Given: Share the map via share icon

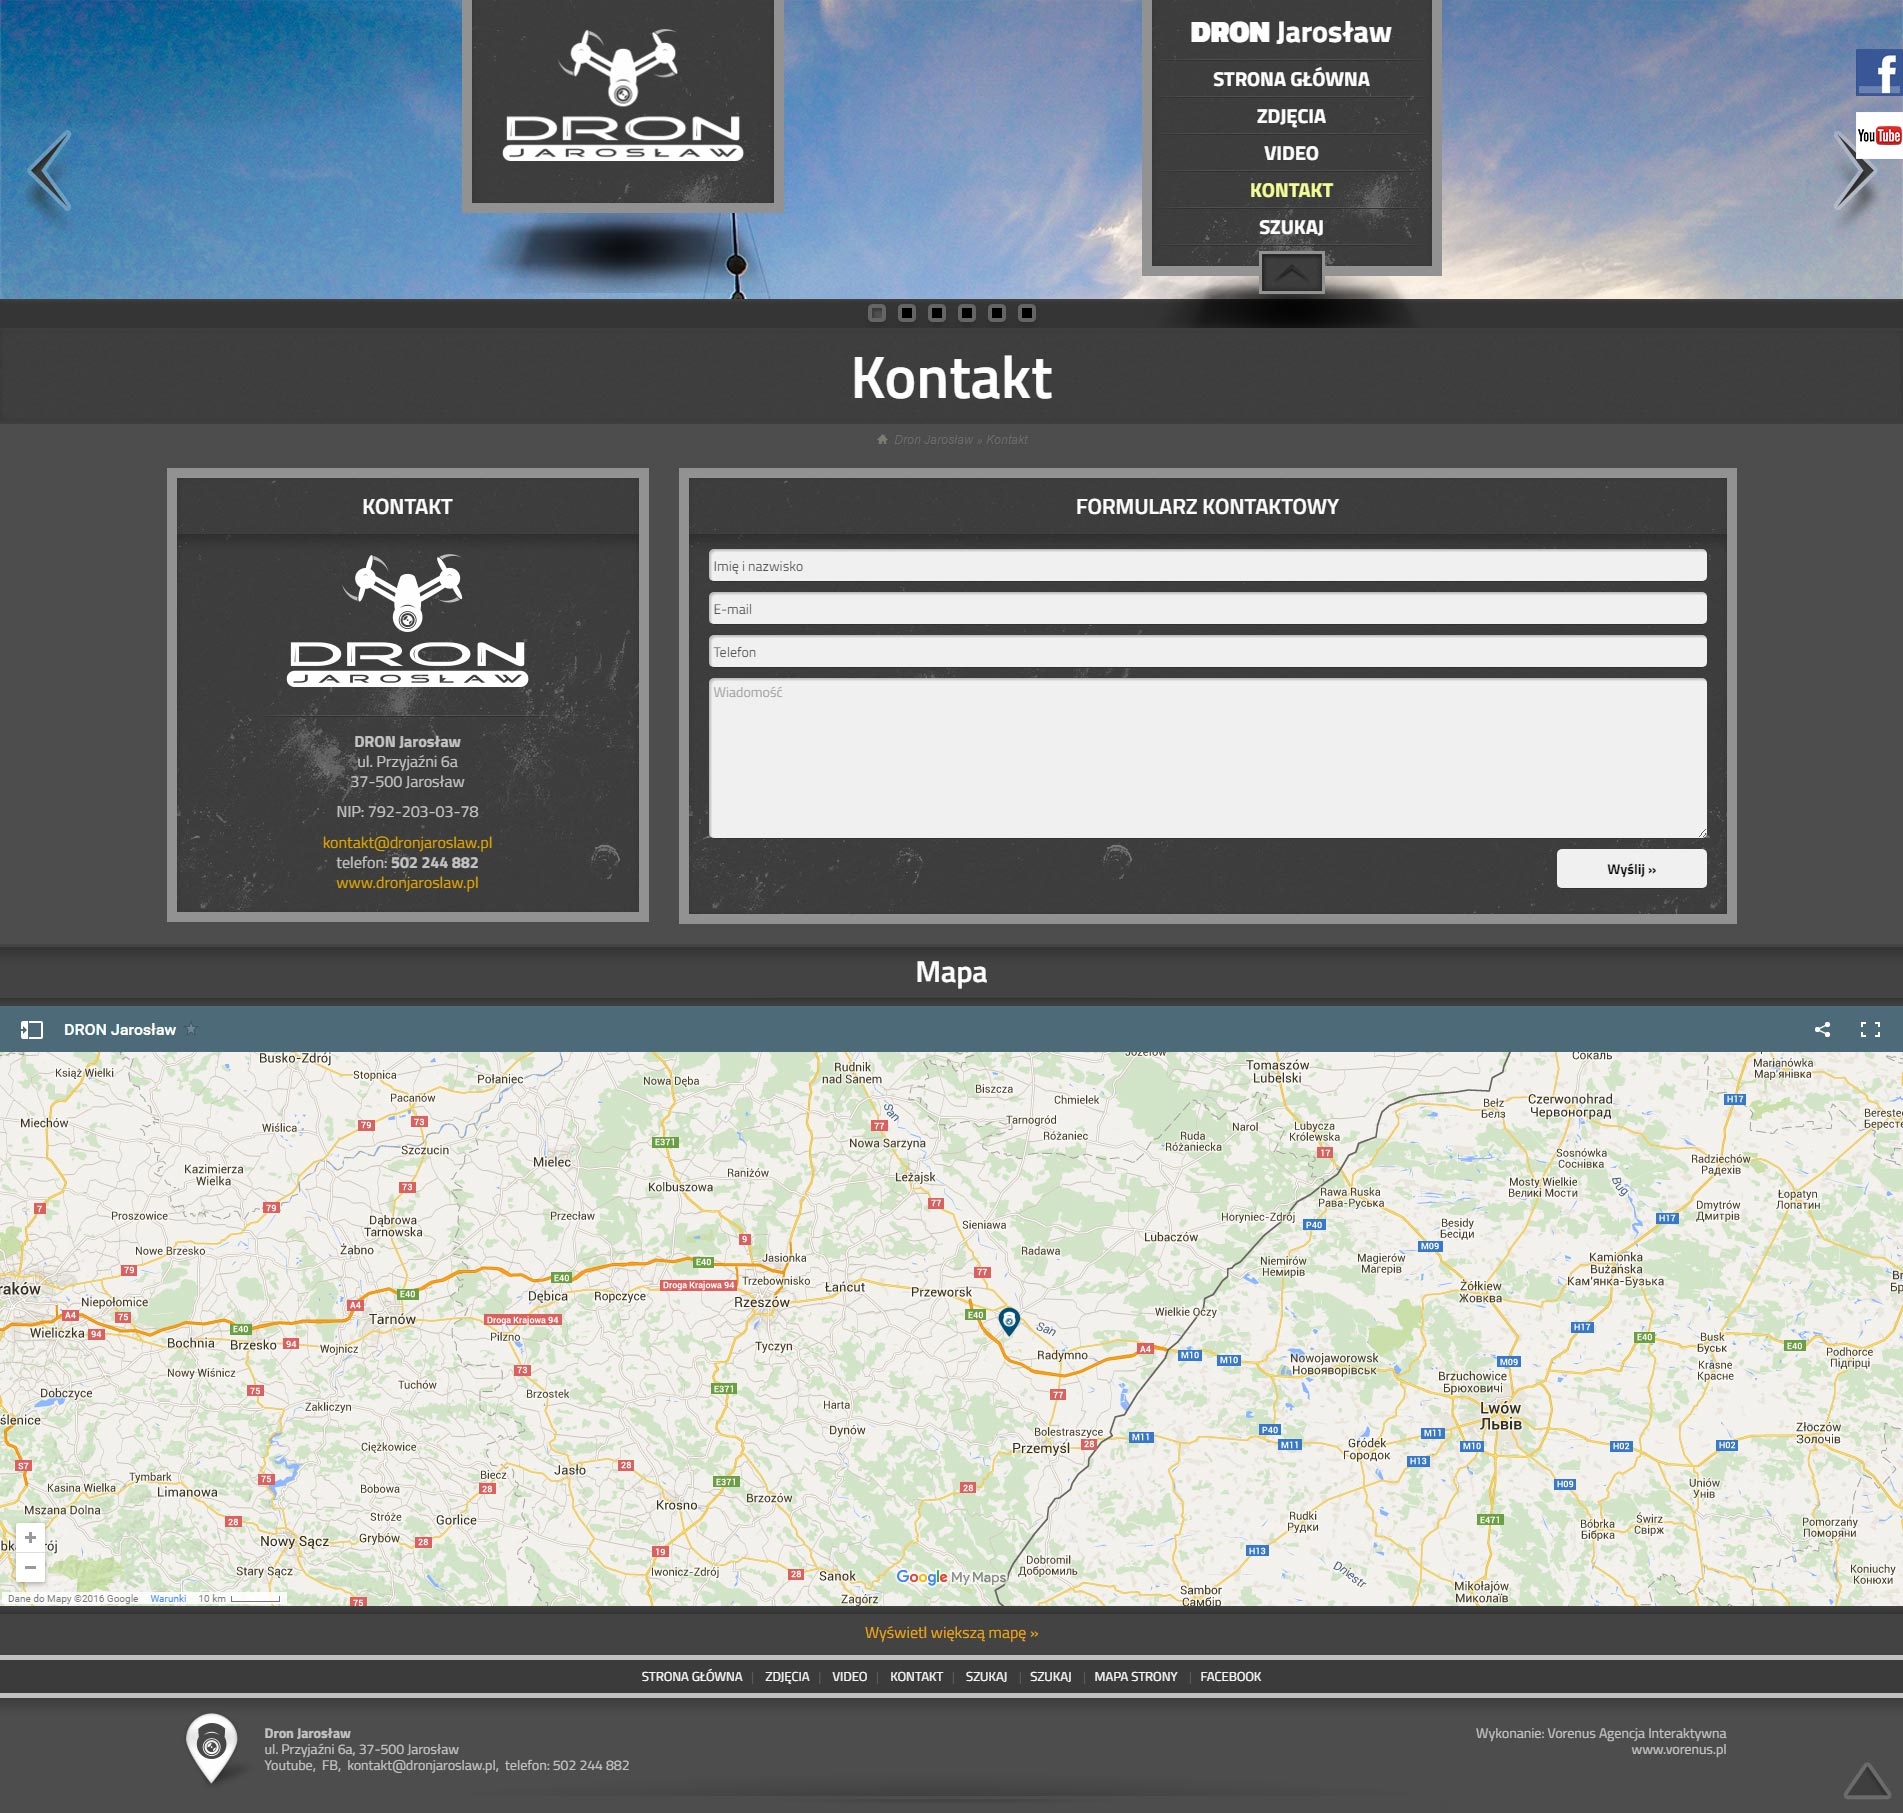Looking at the screenshot, I should point(1822,1029).
